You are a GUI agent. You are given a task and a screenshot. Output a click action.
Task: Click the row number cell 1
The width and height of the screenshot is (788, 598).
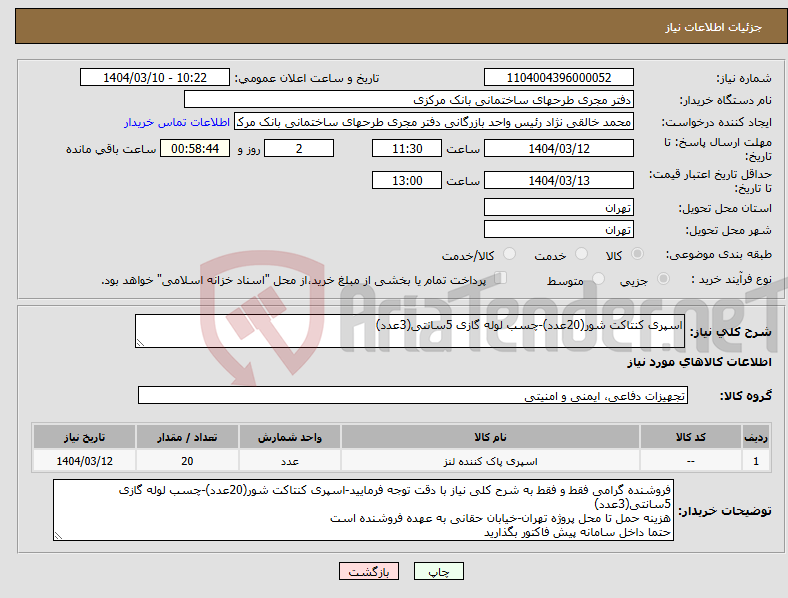point(756,461)
